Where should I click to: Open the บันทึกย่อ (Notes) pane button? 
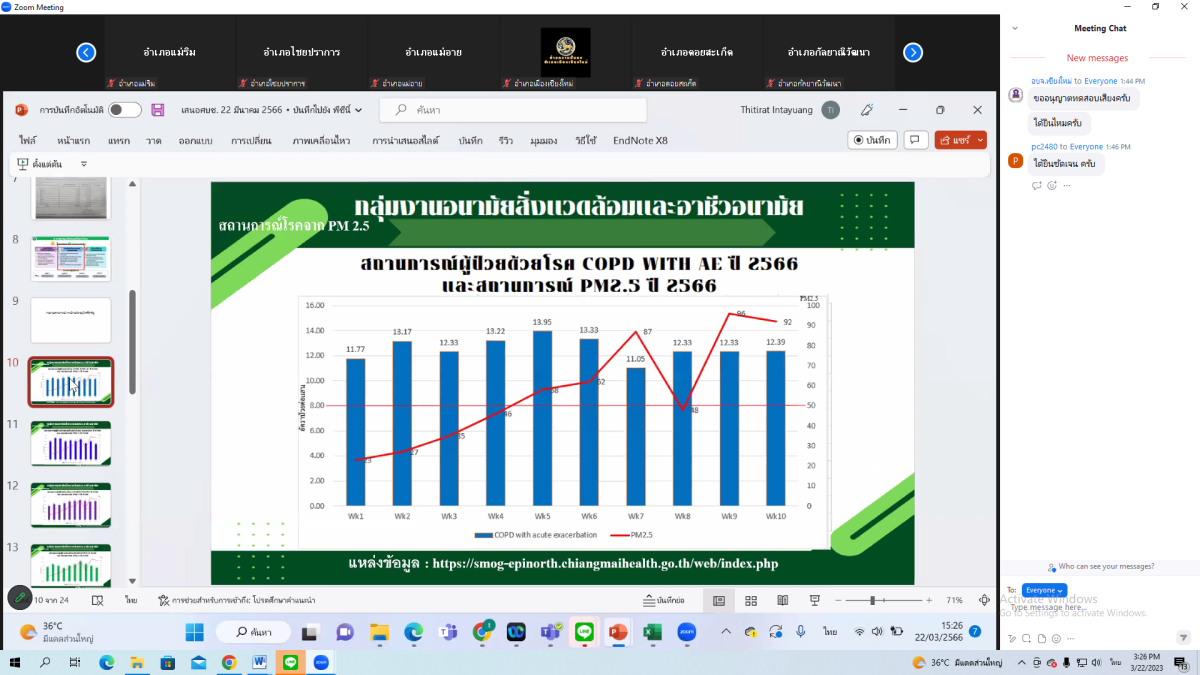[664, 600]
